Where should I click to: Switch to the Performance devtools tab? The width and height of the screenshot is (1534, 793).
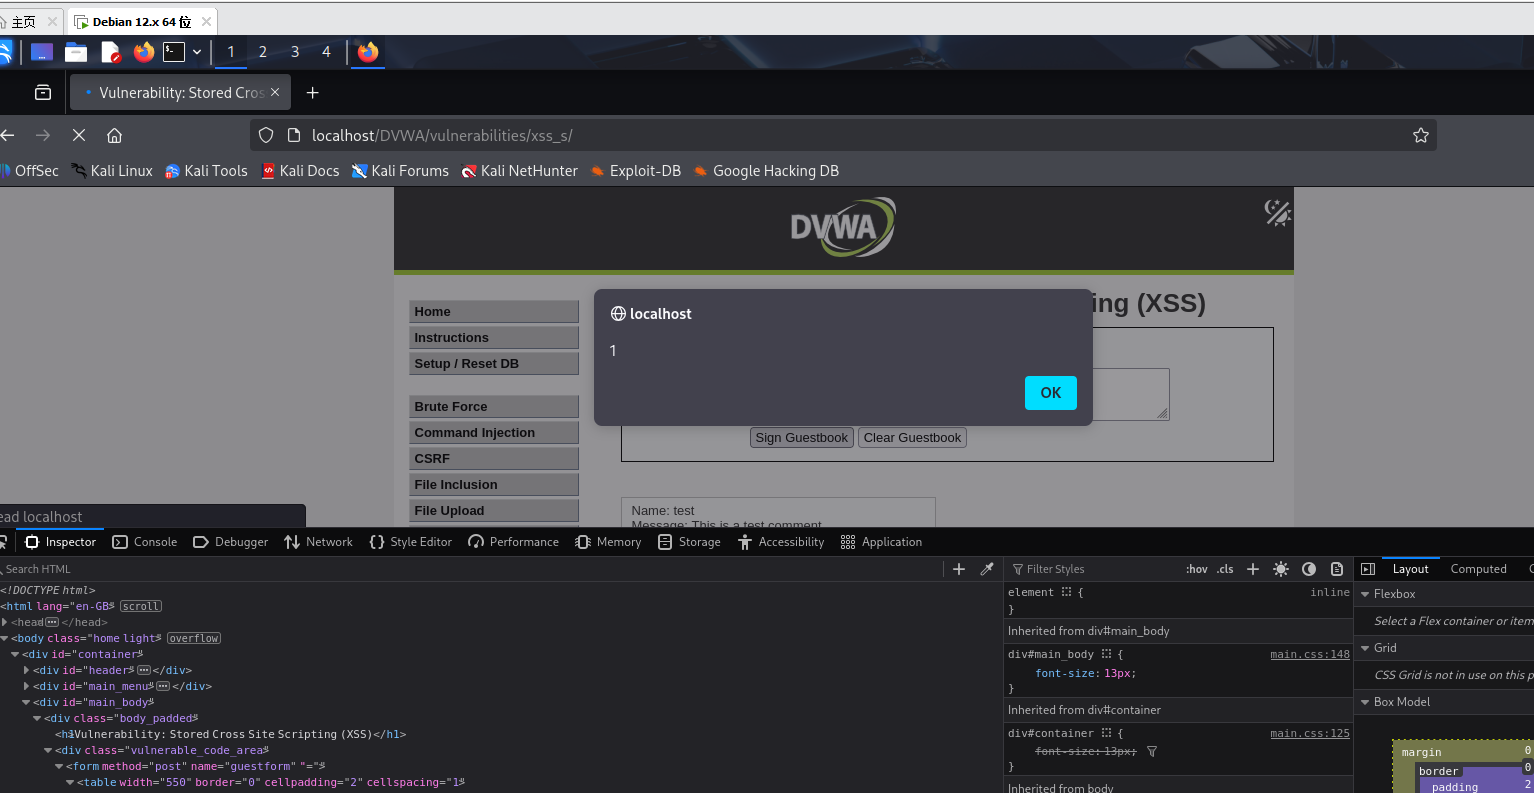(513, 542)
